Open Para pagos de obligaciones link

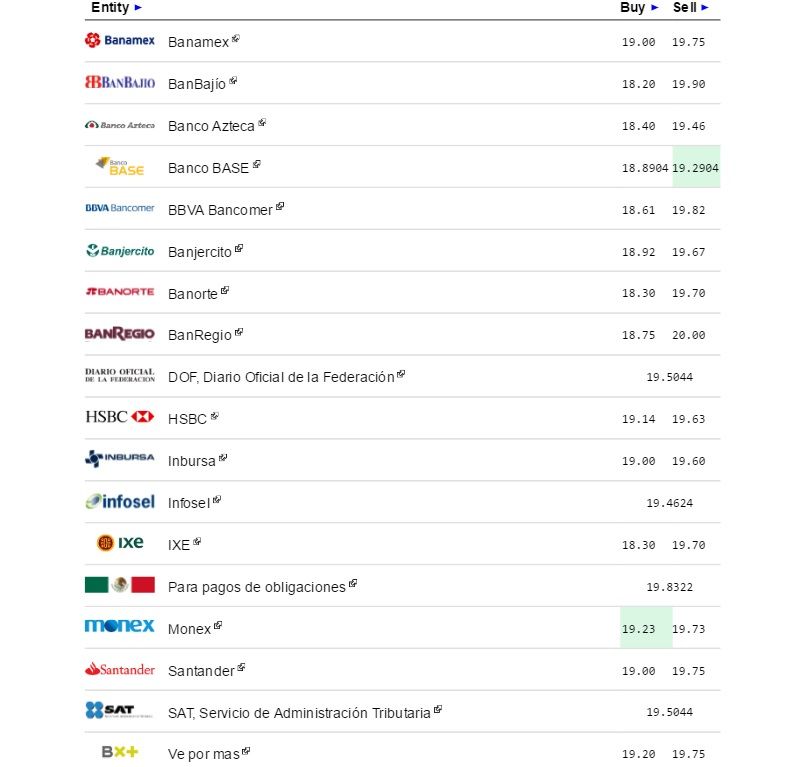[257, 587]
